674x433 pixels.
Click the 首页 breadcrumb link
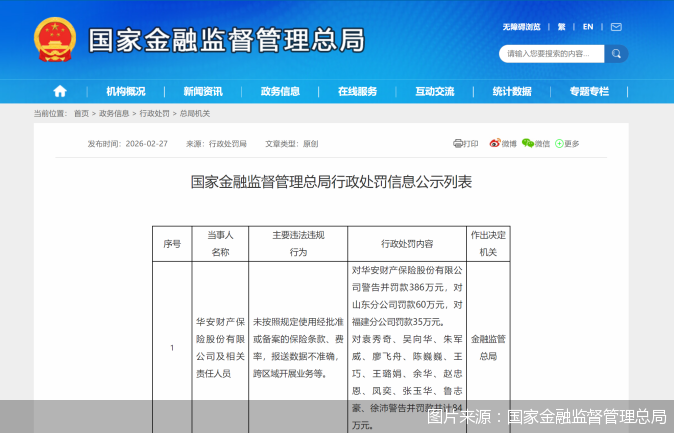(x=81, y=114)
